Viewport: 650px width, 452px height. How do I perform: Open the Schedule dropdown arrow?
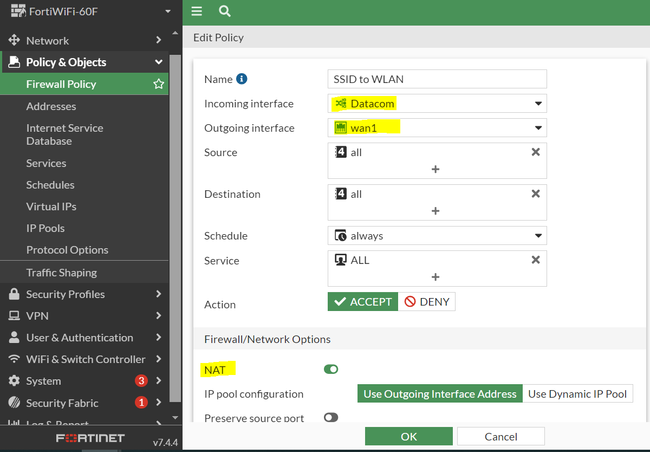point(538,236)
